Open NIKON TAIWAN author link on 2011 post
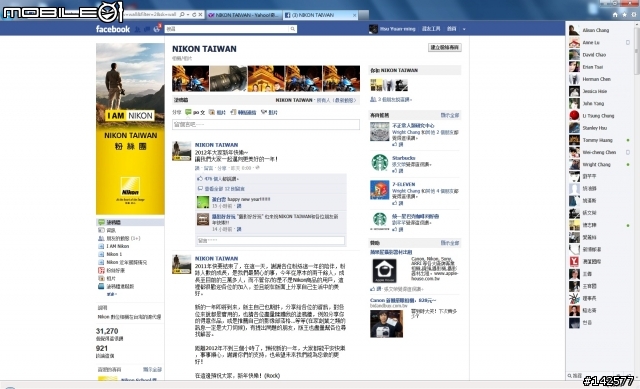640x389 pixels. coord(216,258)
